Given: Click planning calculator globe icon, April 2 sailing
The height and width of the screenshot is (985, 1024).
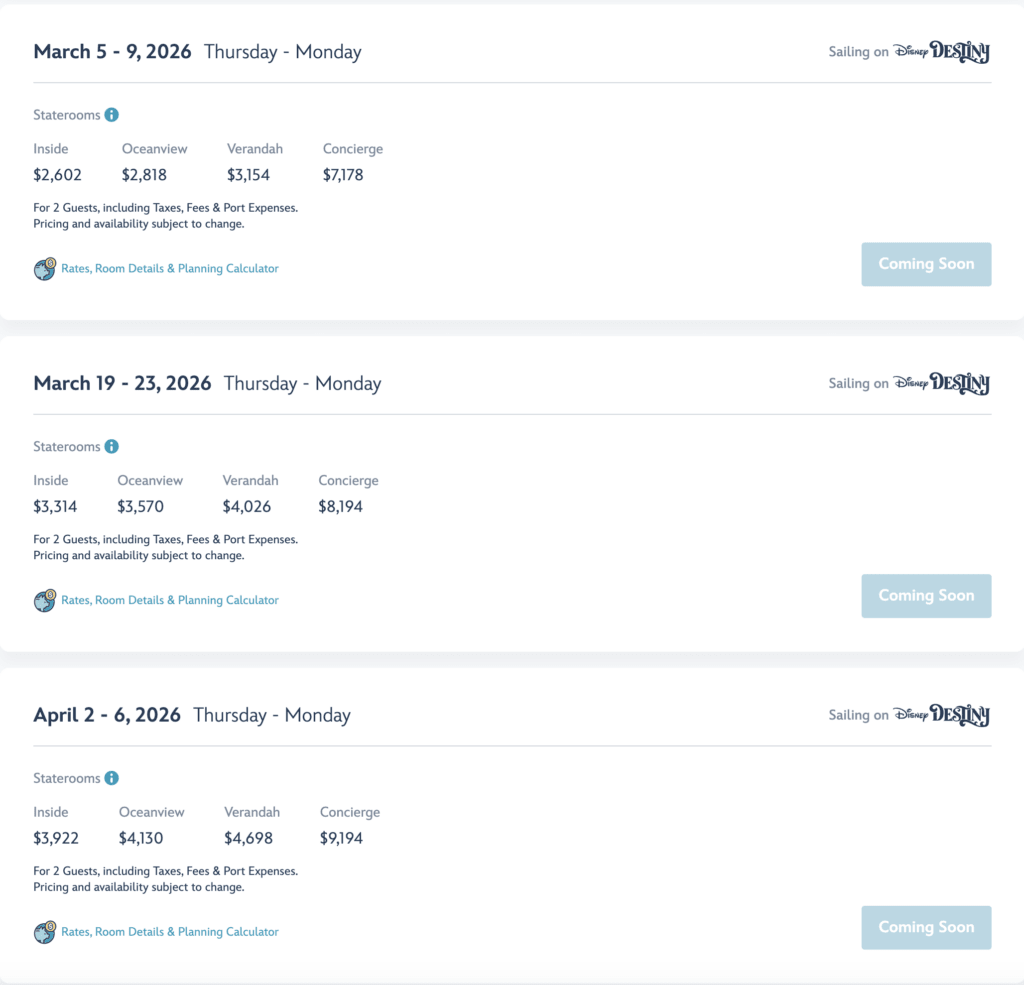Looking at the screenshot, I should click(44, 932).
